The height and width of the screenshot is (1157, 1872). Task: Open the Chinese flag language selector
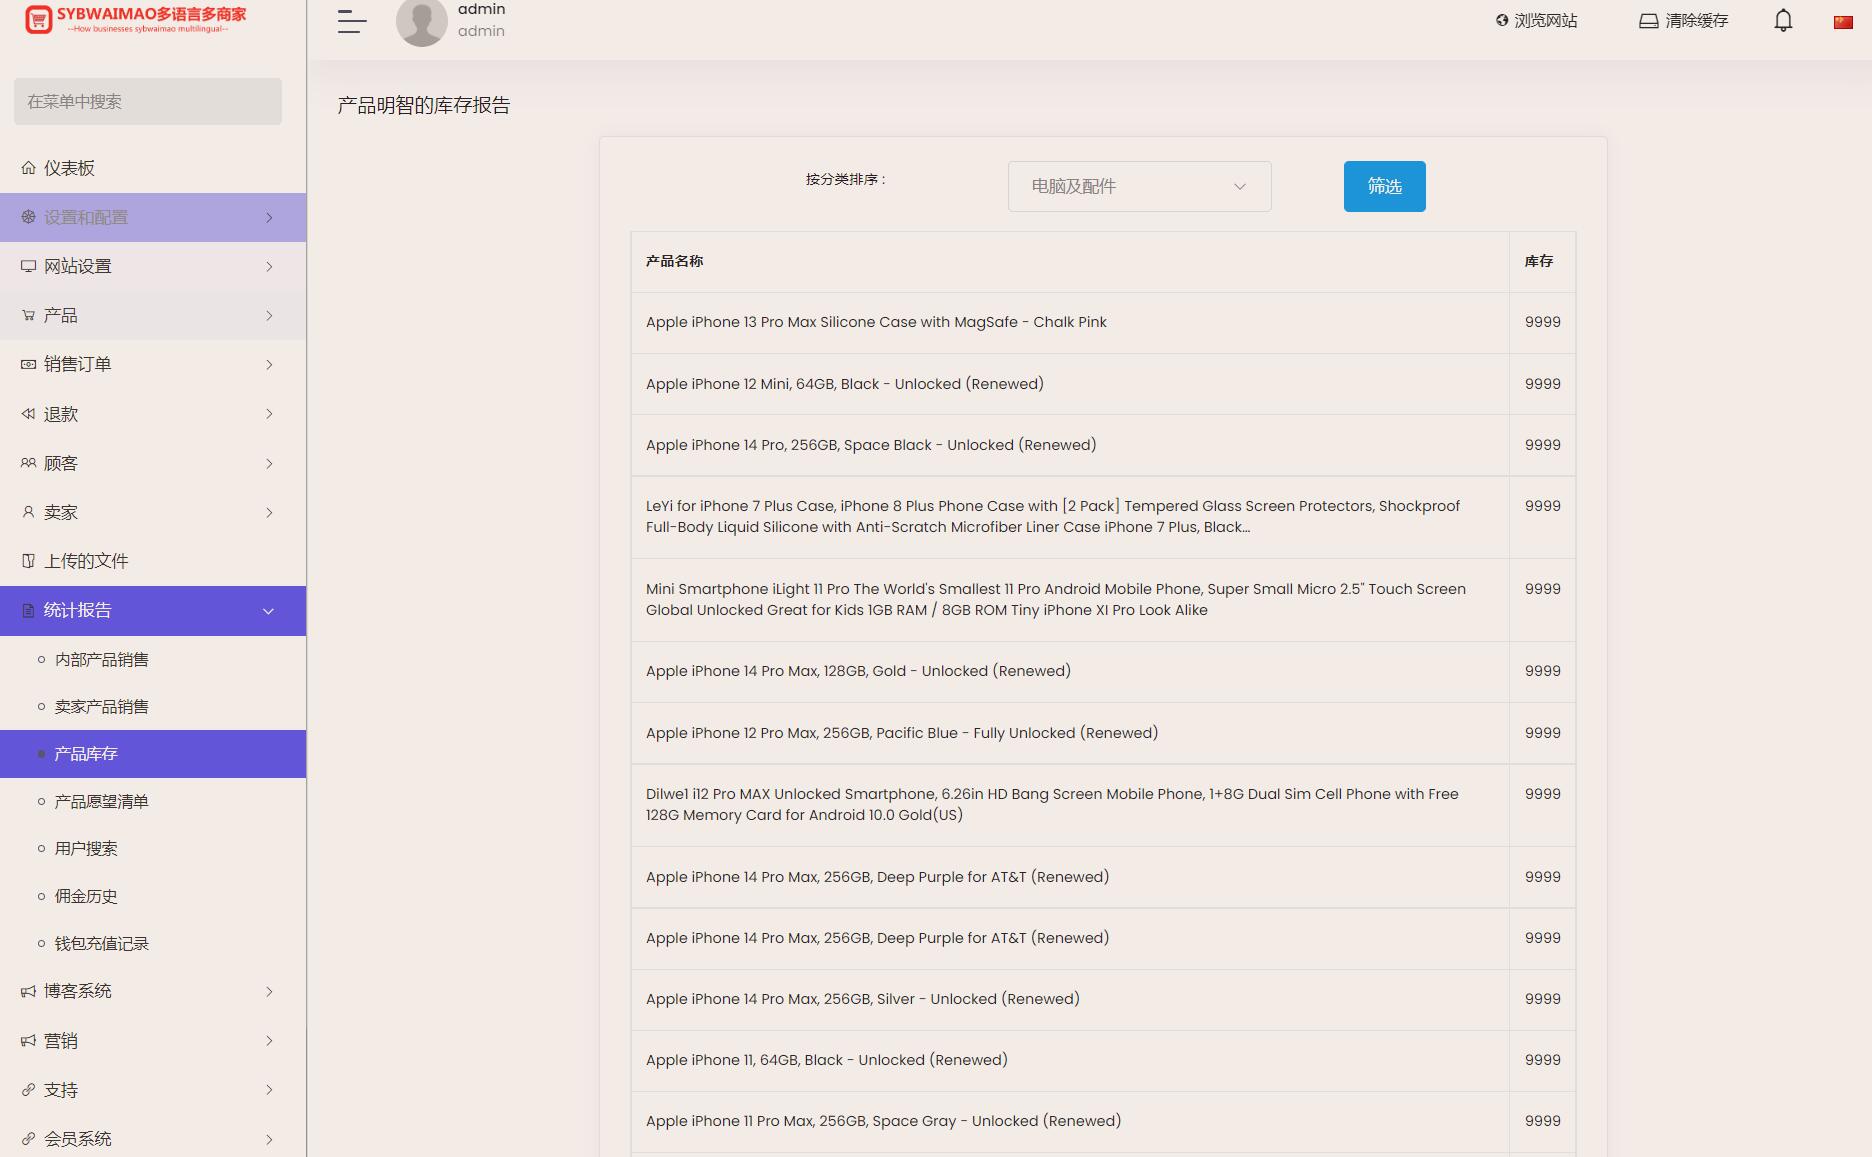(1843, 22)
